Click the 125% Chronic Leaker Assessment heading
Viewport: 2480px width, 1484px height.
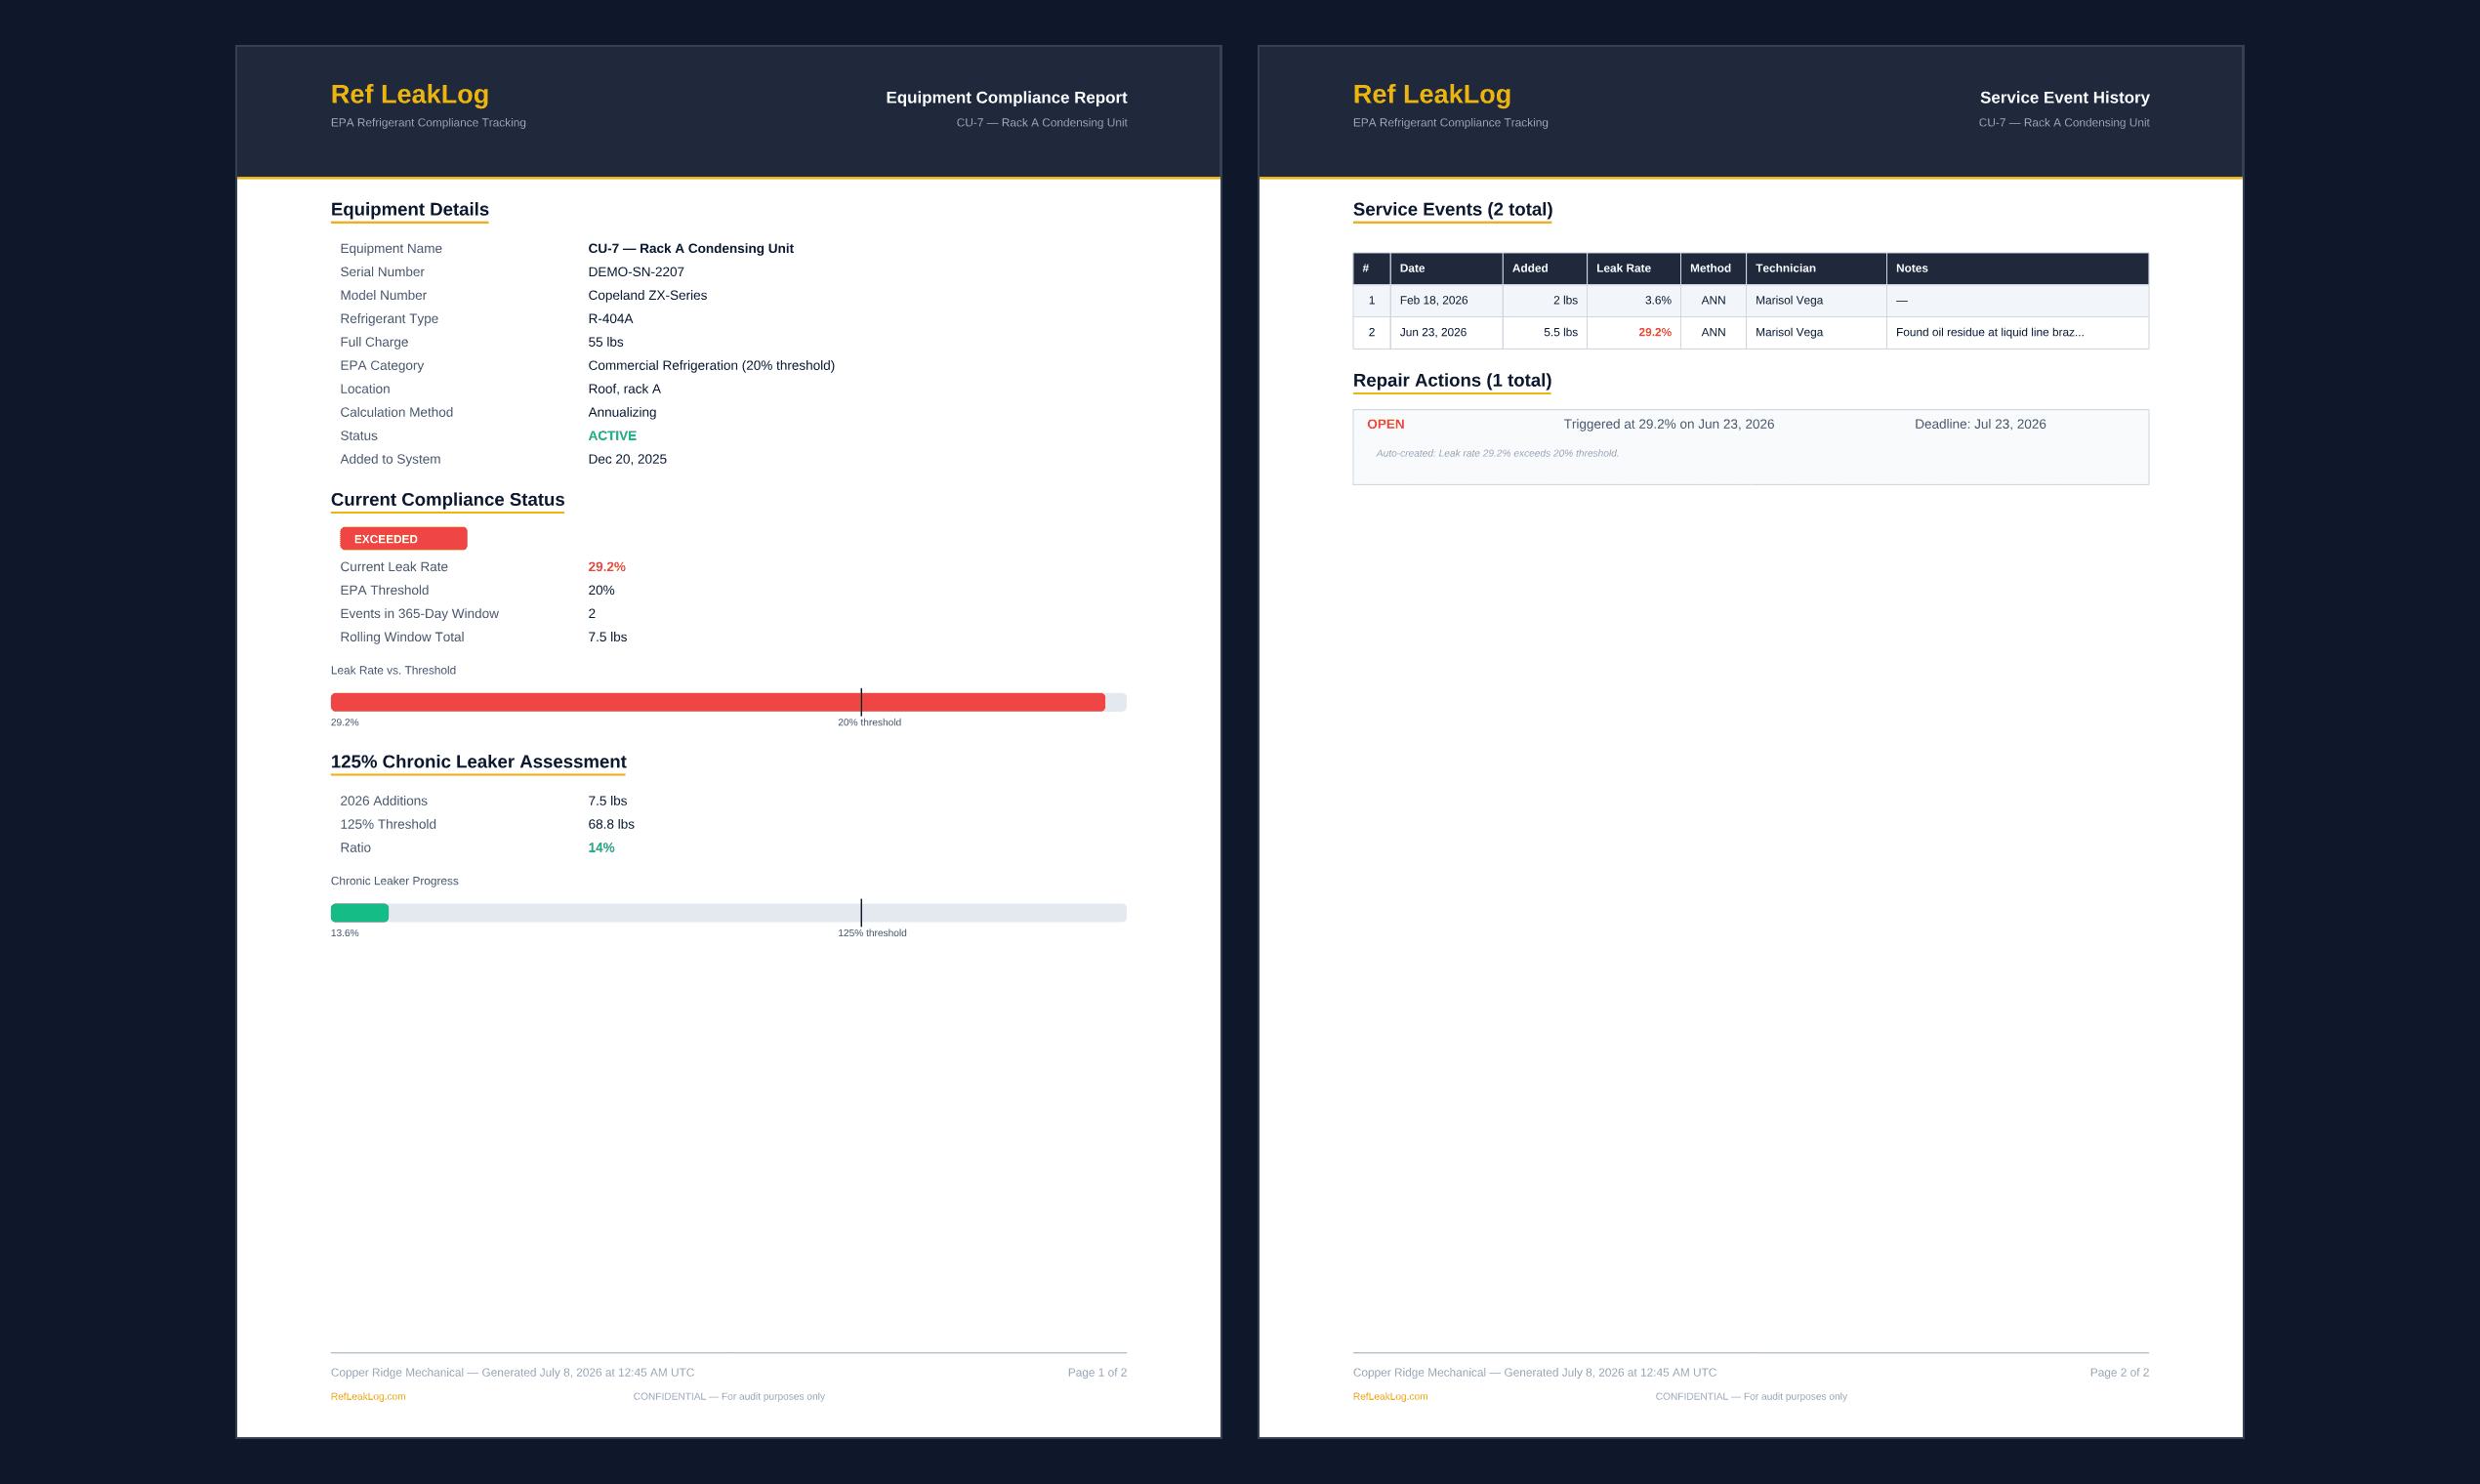click(478, 761)
